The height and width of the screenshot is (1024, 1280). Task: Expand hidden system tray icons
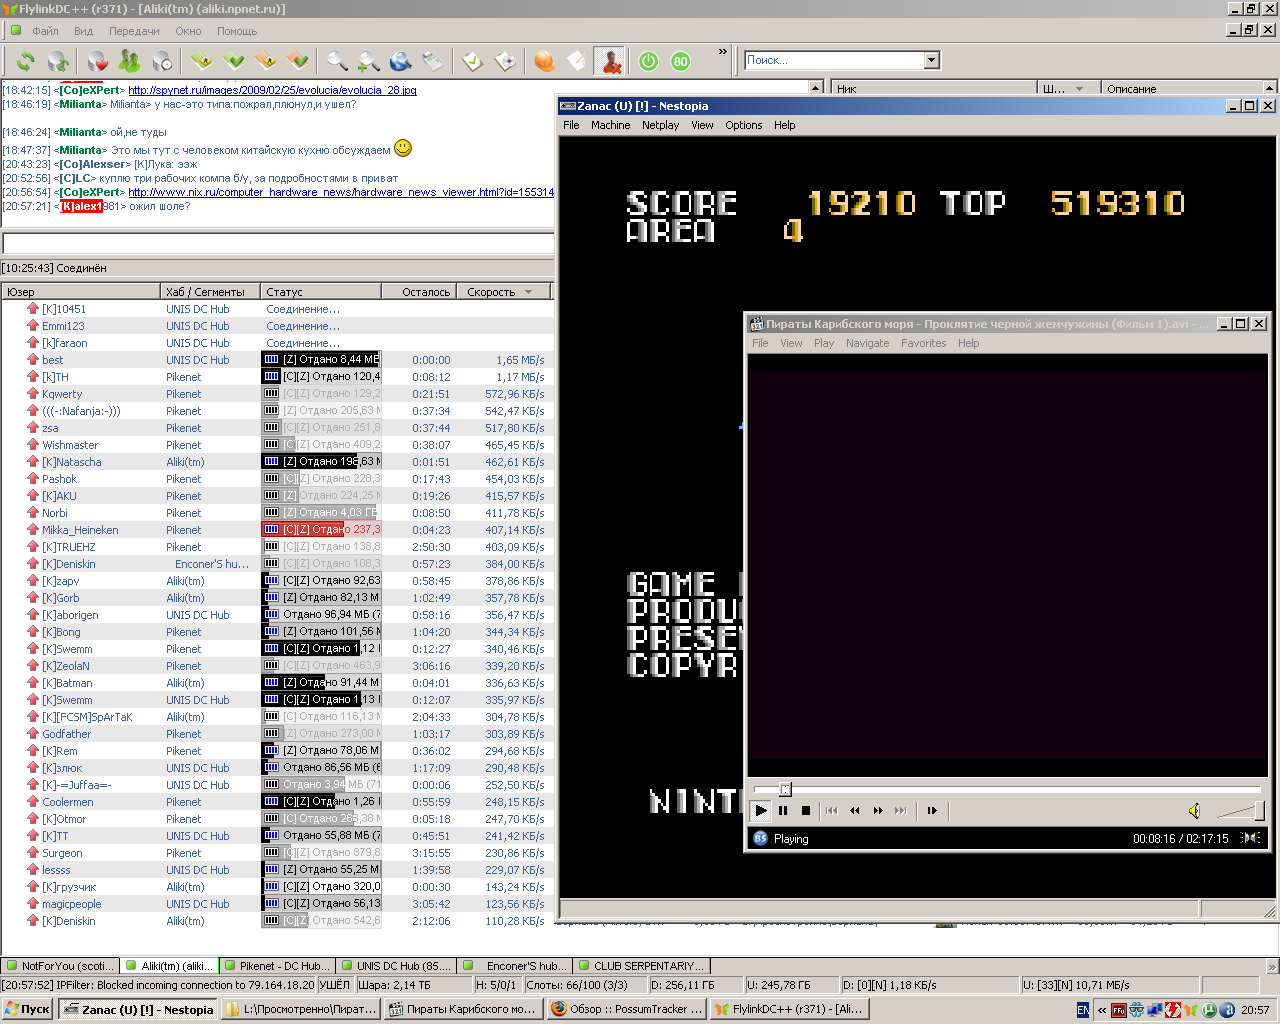[1102, 1010]
